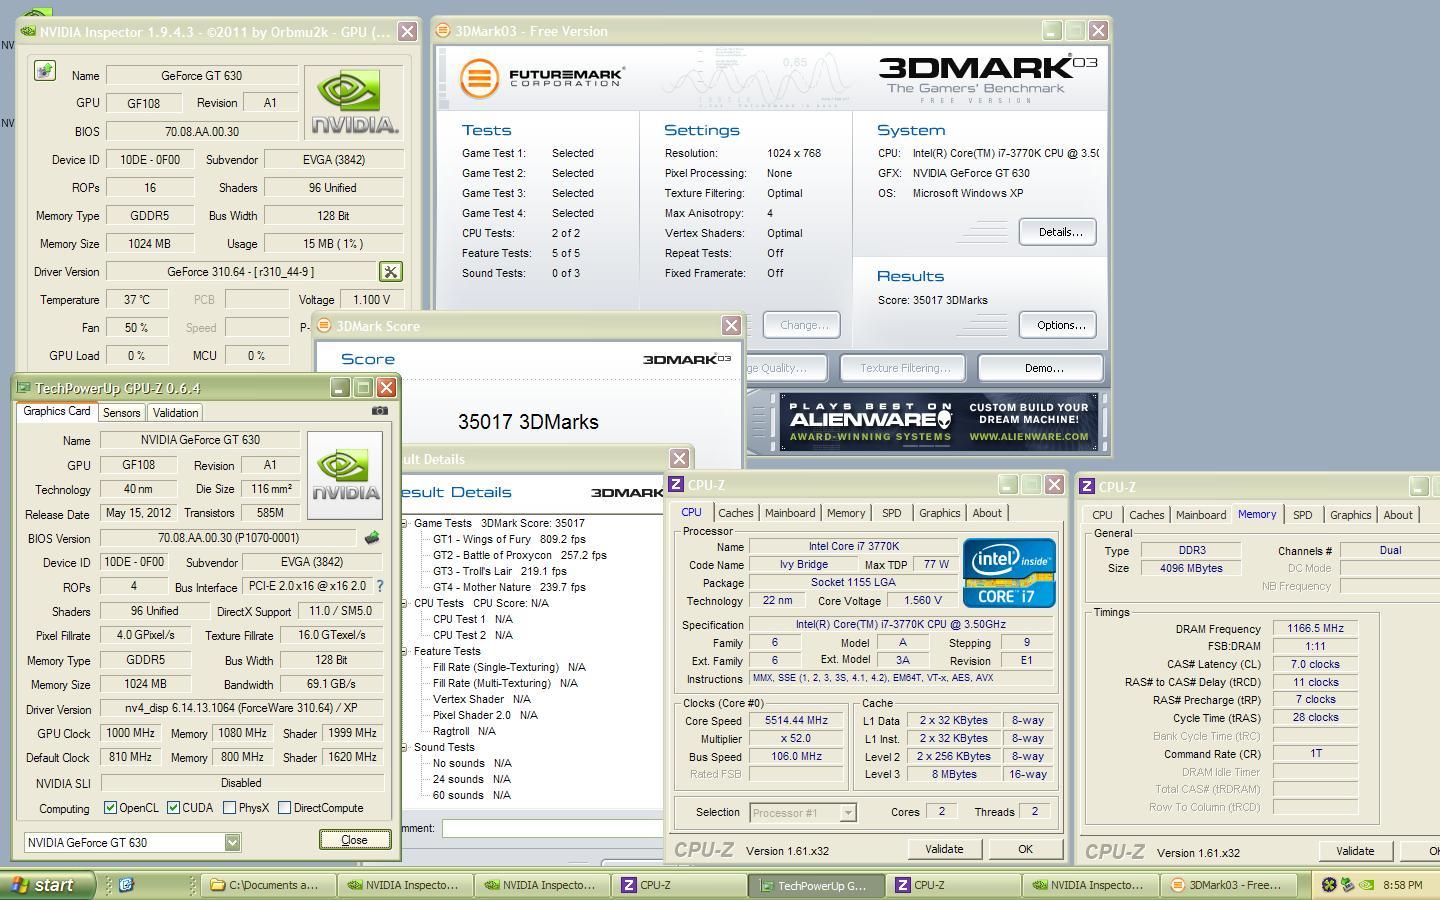Click the 35017 3DMarks score text
Screen dimensions: 1440x900
point(528,422)
